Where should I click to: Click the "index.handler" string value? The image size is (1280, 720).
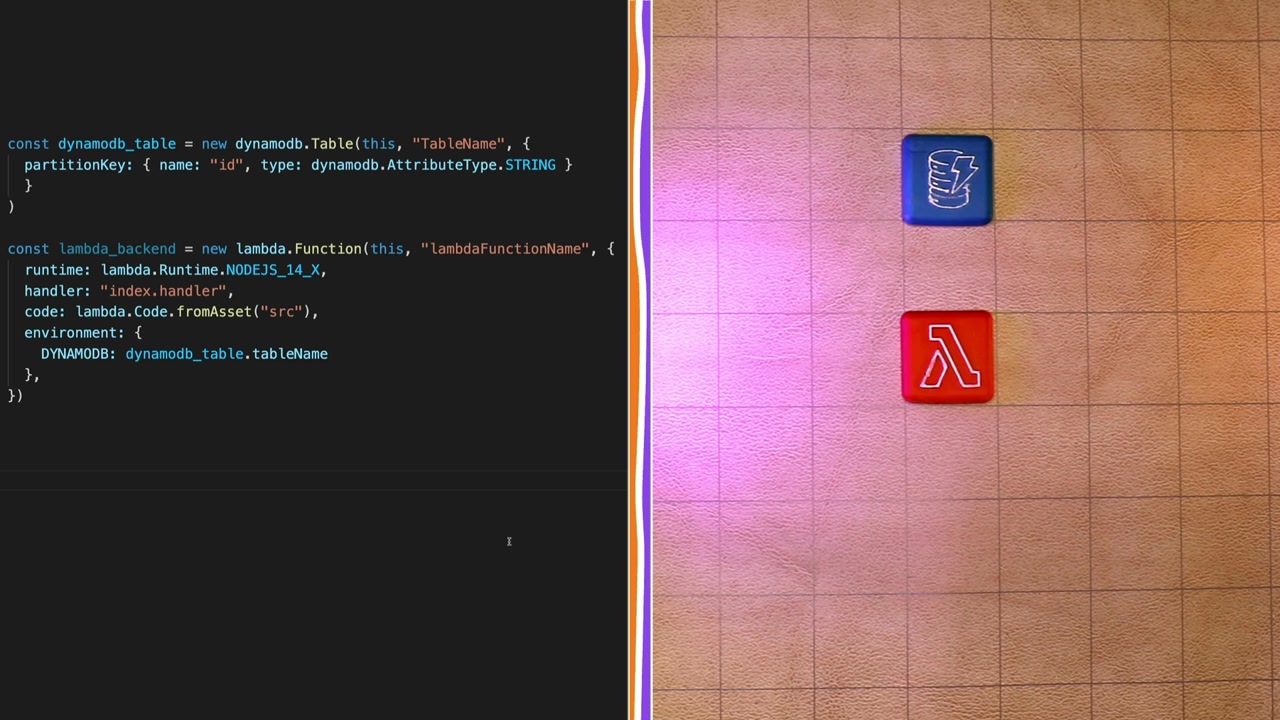pyautogui.click(x=163, y=291)
